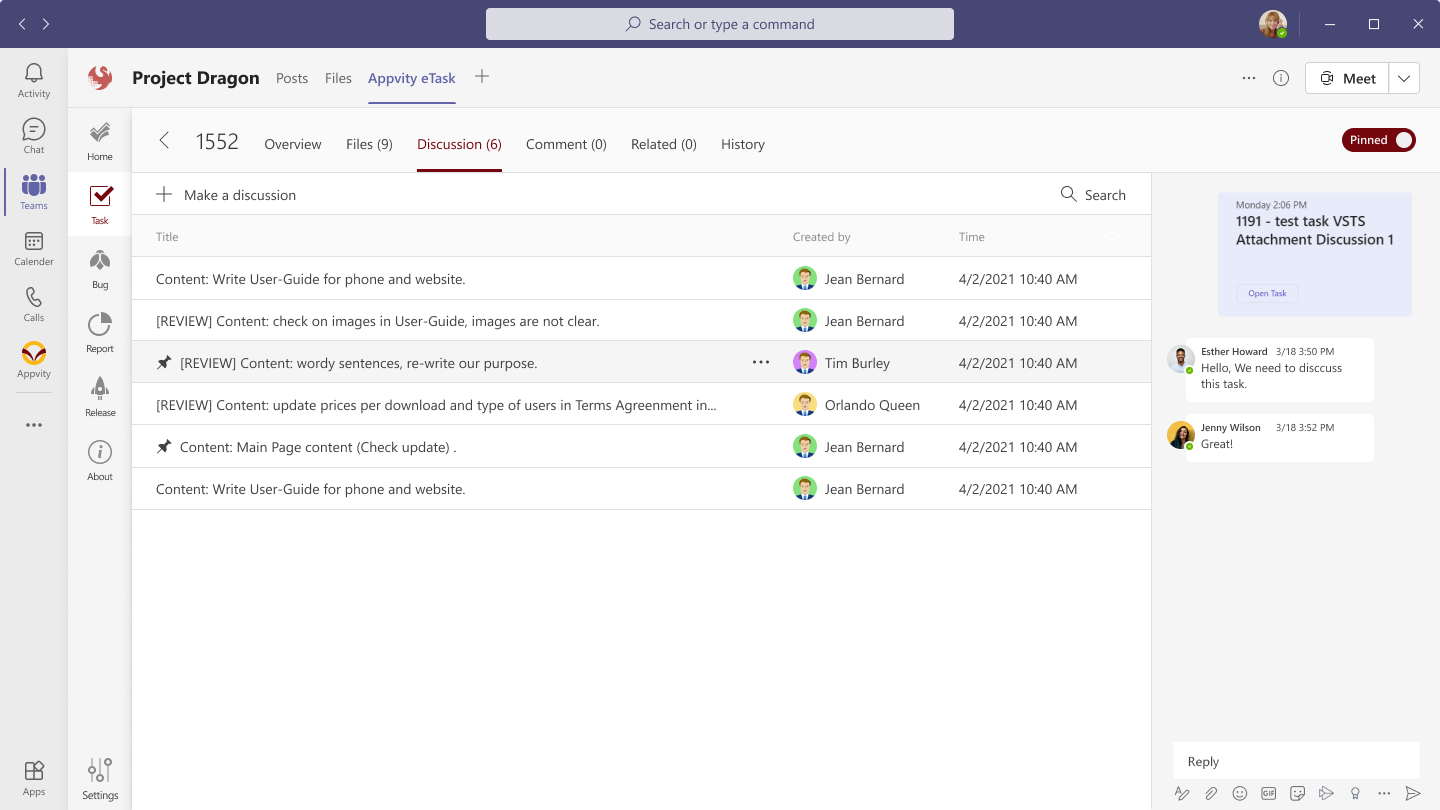The image size is (1440, 810).
Task: Click Open Task on discussion 1191
Action: pyautogui.click(x=1267, y=293)
